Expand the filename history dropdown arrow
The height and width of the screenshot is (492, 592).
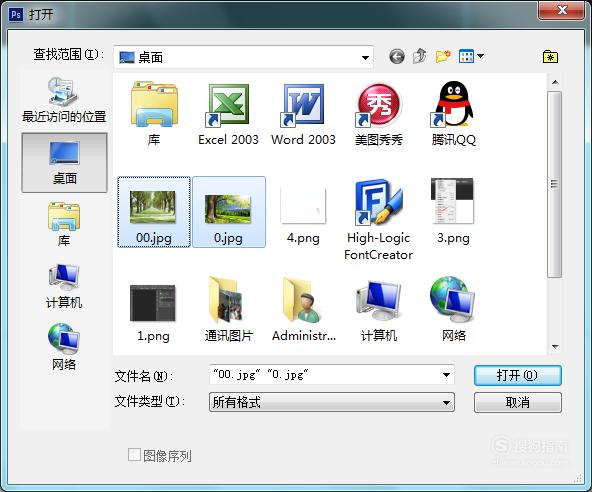click(446, 375)
